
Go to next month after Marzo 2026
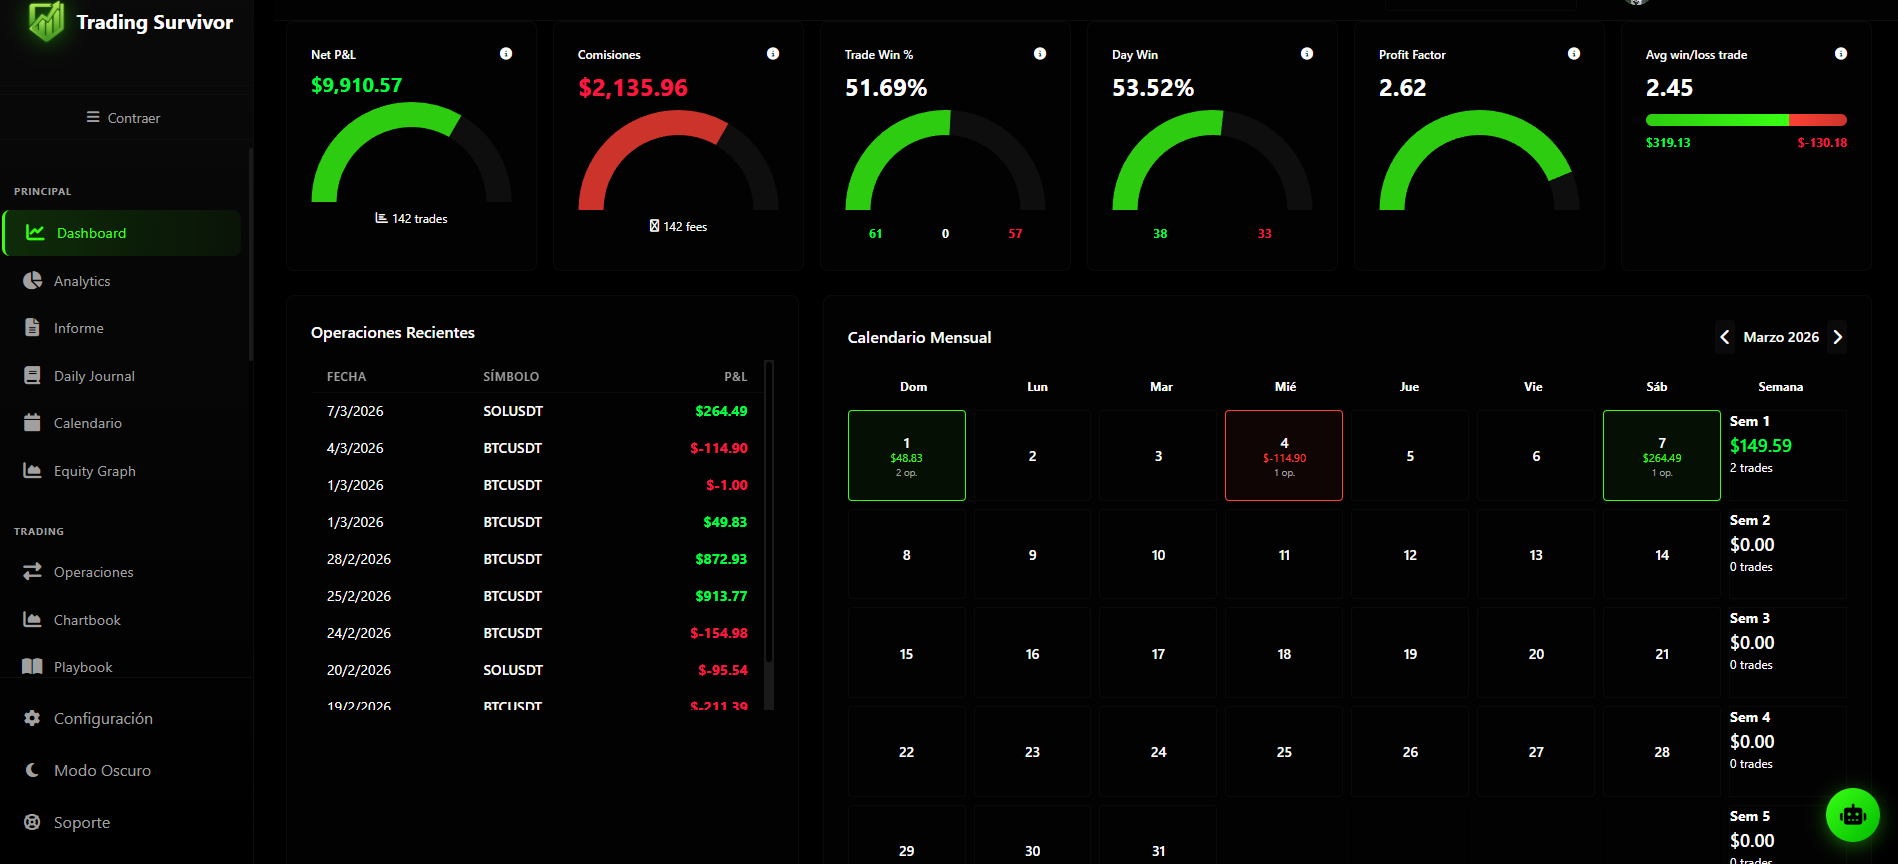[1838, 337]
